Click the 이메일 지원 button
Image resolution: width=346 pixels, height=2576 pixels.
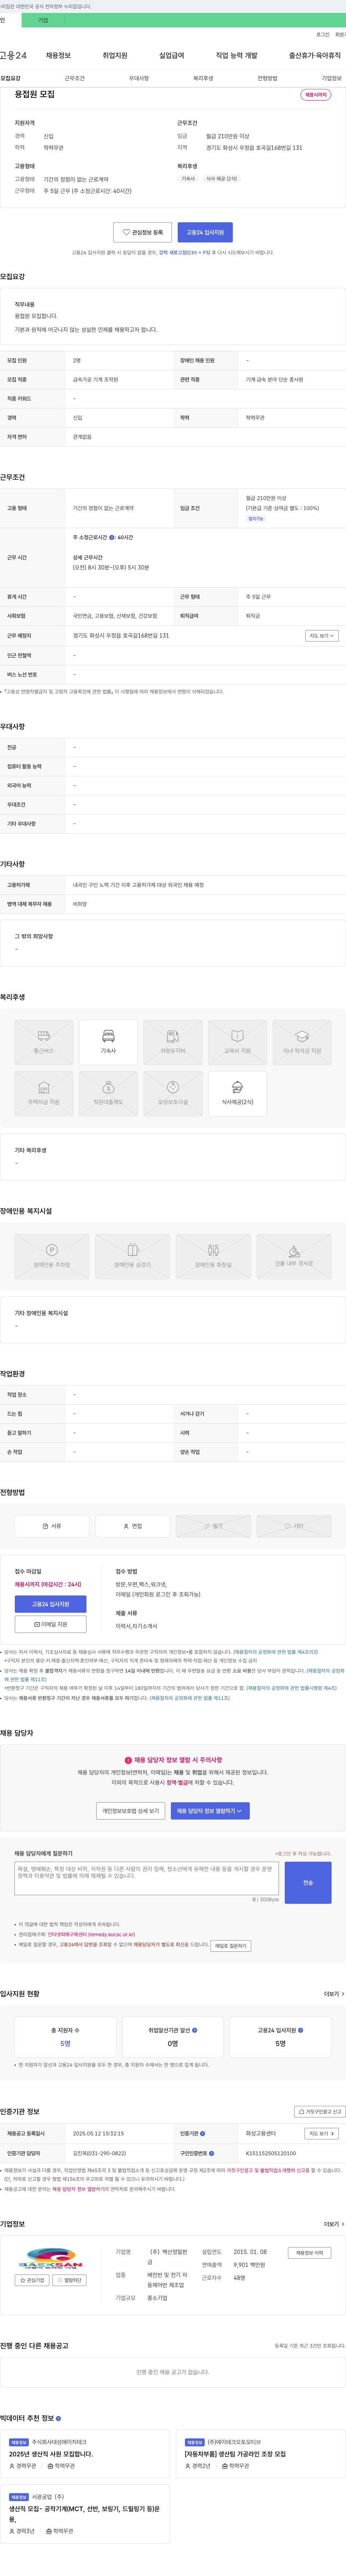point(50,1624)
